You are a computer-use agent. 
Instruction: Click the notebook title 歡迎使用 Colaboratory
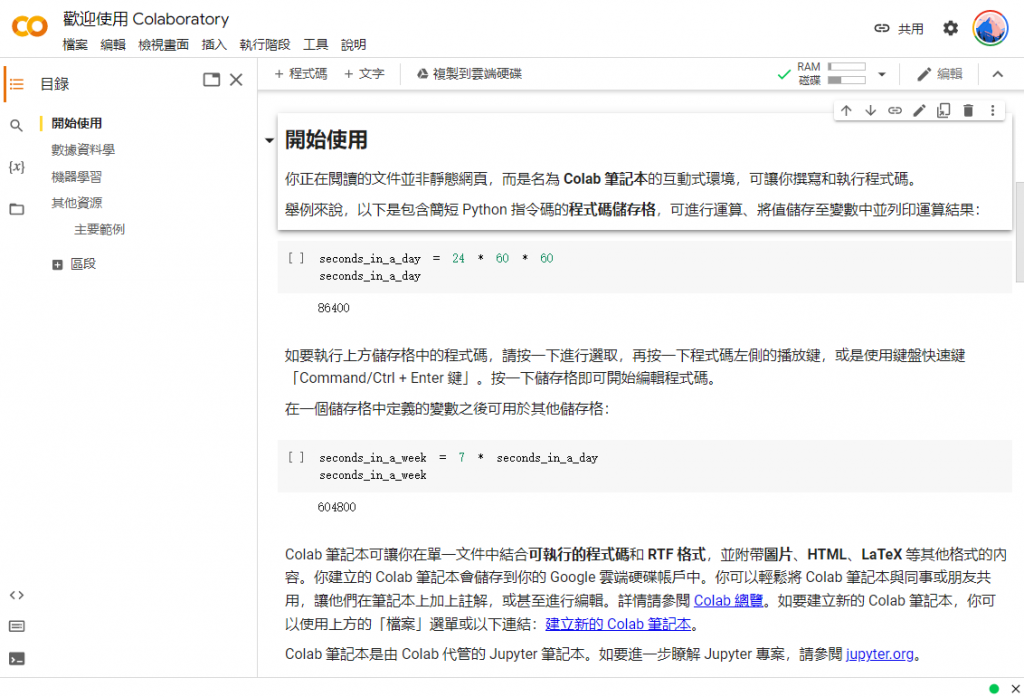146,19
